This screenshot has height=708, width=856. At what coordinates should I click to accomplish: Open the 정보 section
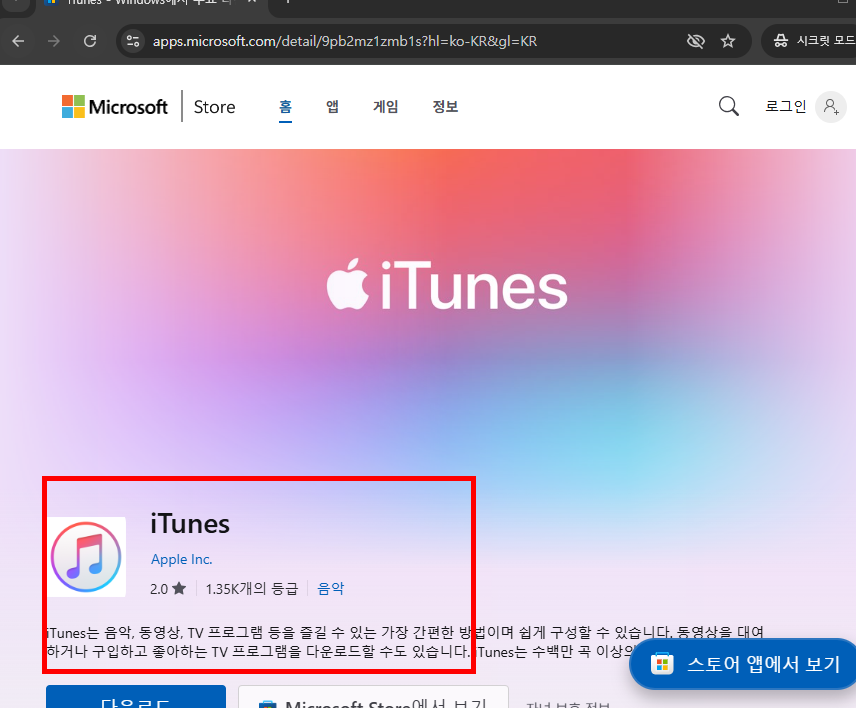point(445,106)
